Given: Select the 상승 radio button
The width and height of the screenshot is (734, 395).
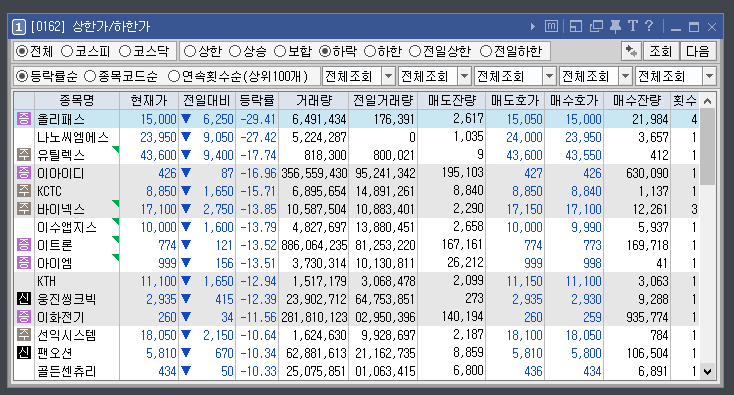Looking at the screenshot, I should click(235, 51).
